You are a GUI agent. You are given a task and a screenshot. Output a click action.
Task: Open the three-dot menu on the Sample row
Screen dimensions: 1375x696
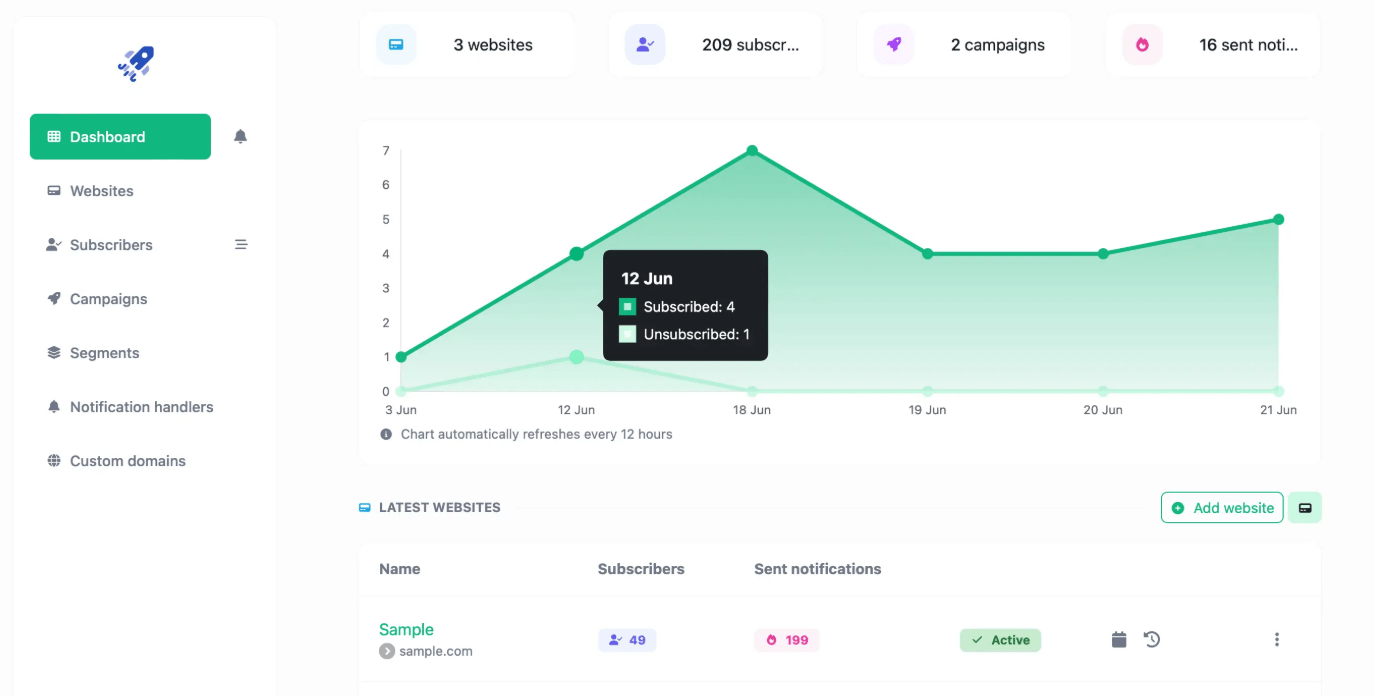[x=1276, y=638]
